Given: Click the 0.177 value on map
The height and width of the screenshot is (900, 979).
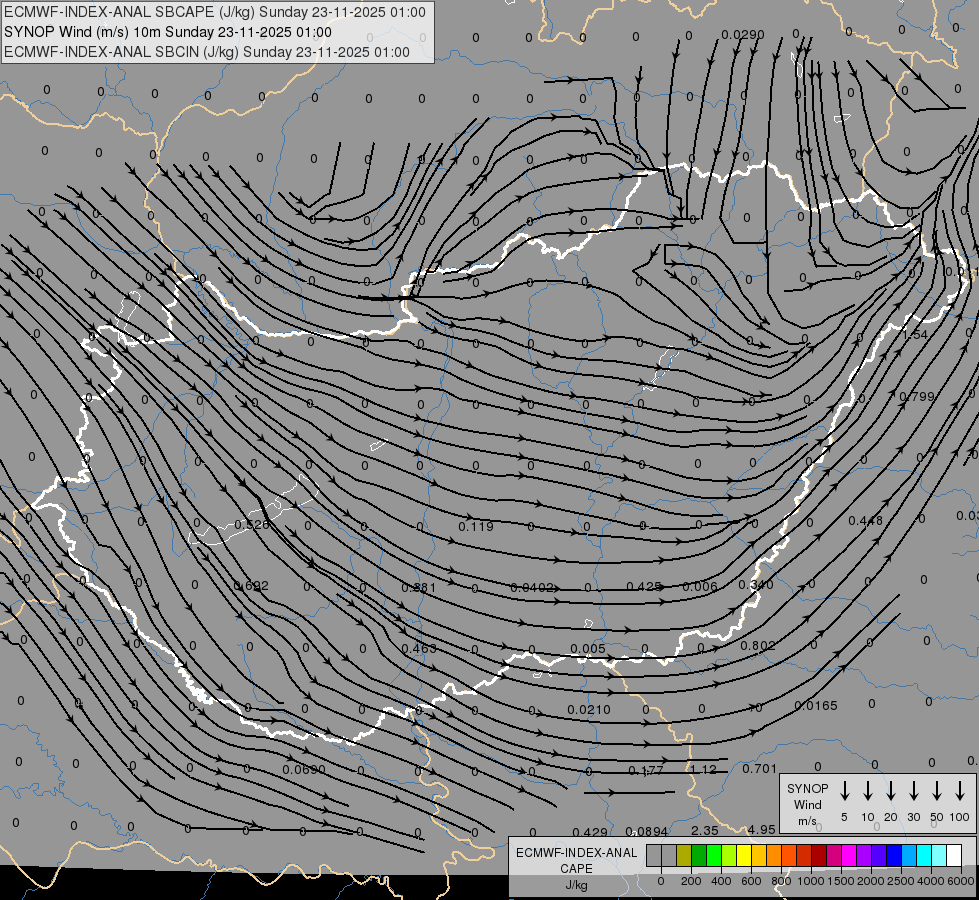Looking at the screenshot, I should (646, 771).
